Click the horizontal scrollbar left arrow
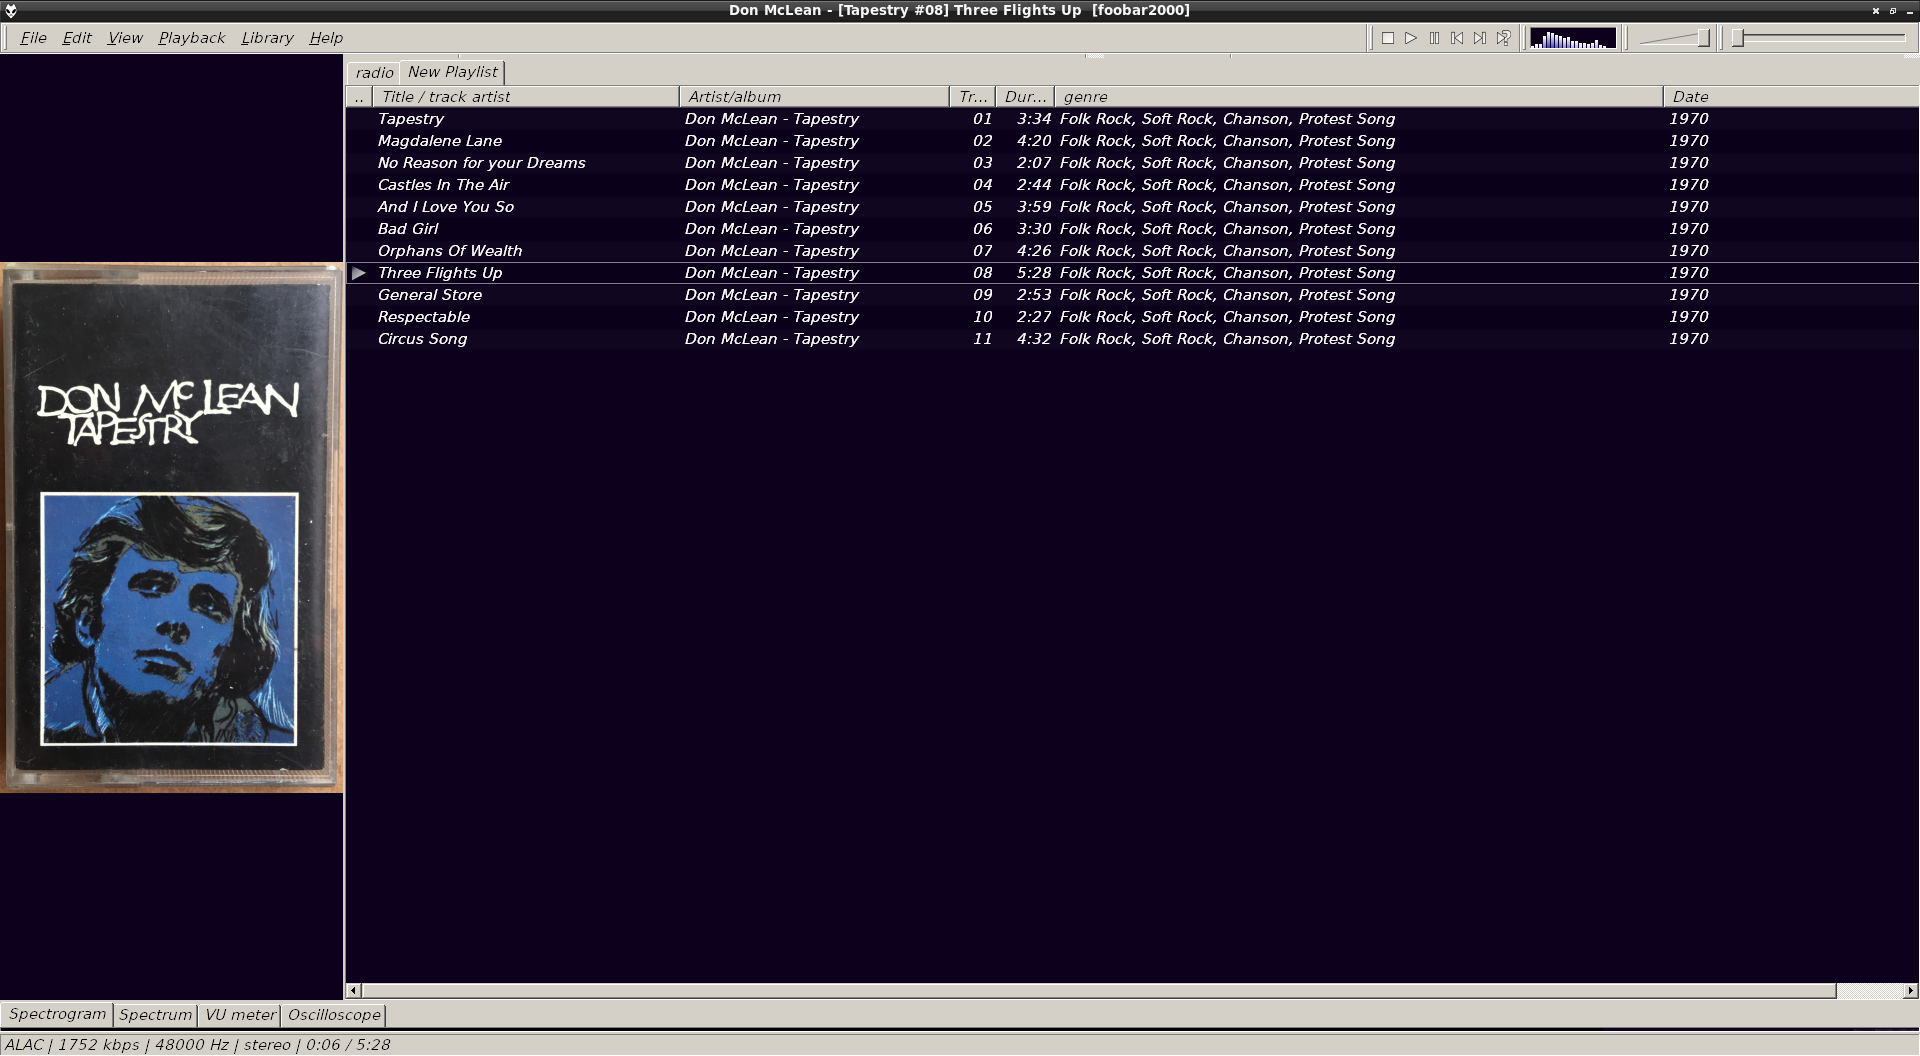The height and width of the screenshot is (1056, 1920). [353, 990]
